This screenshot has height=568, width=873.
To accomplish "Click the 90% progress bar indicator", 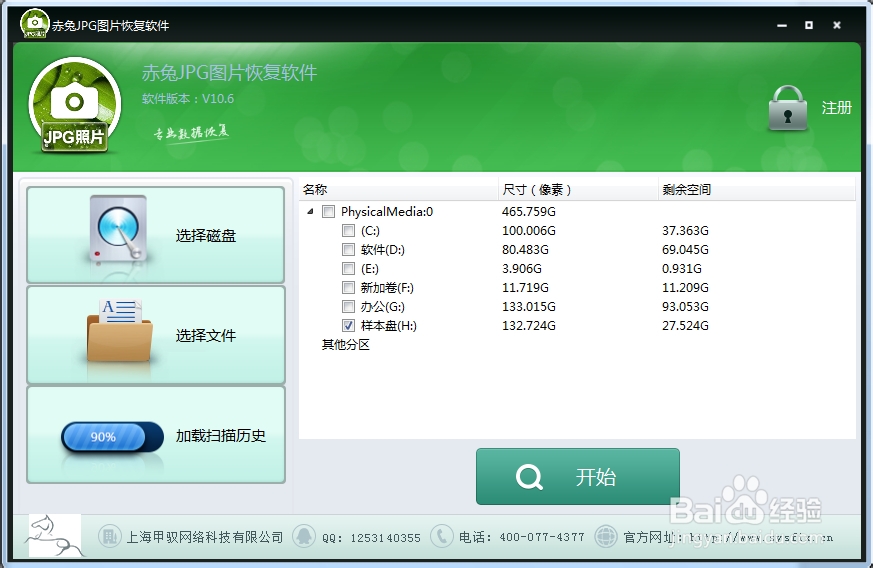I will tap(112, 437).
